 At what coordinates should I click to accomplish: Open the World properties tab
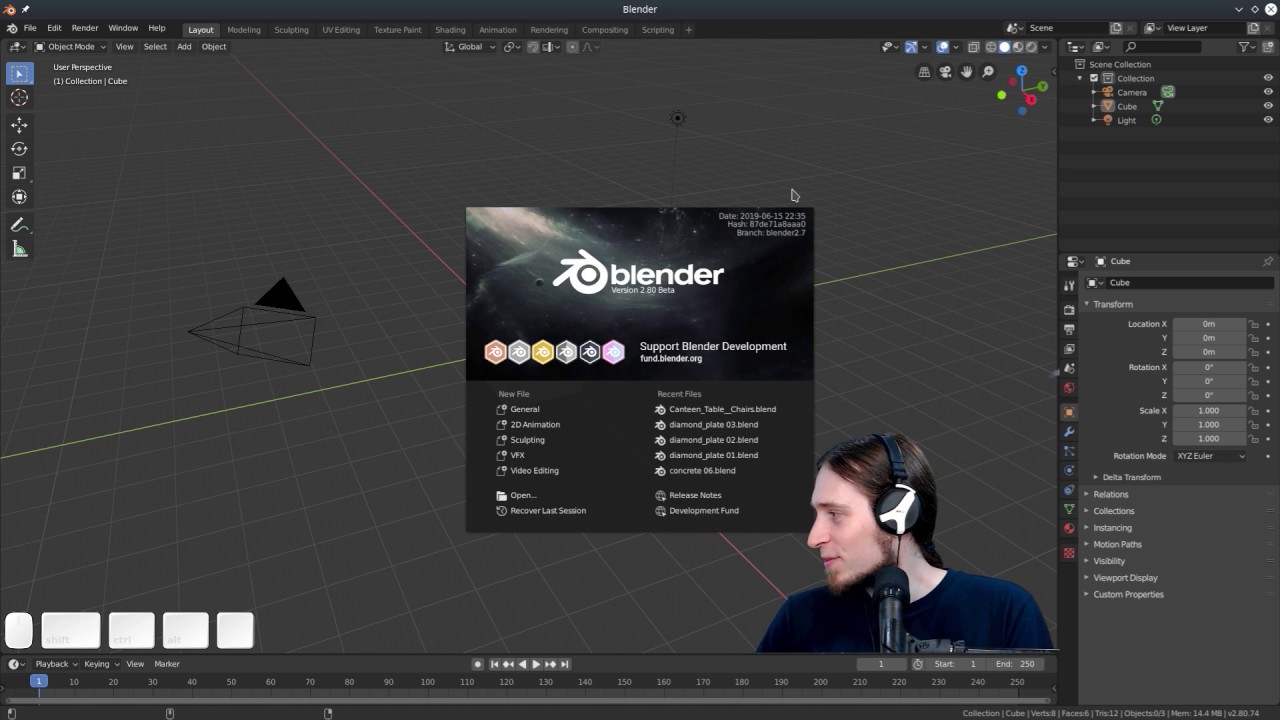click(x=1069, y=388)
